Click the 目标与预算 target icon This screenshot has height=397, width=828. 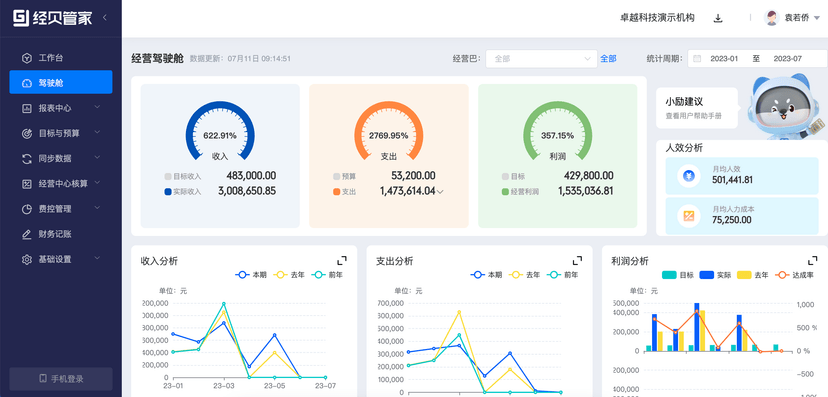(26, 134)
